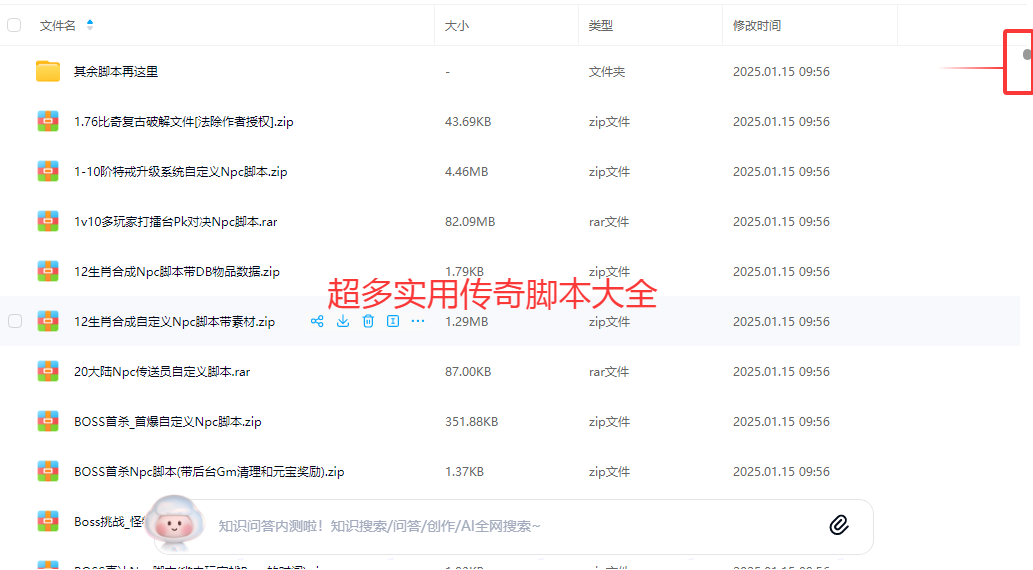The width and height of the screenshot is (1033, 570).
Task: Click zip icon of 1.76比奇复古破解文件
Action: tap(48, 121)
